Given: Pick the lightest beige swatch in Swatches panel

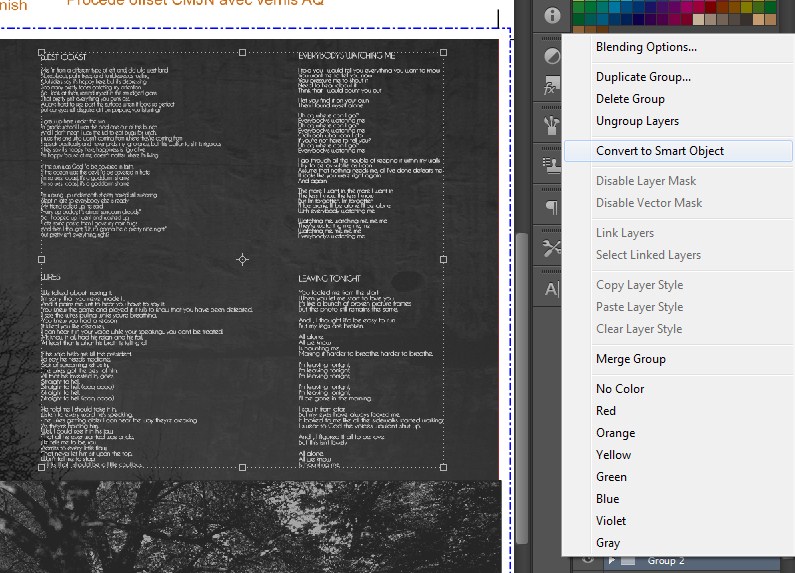Looking at the screenshot, I should tap(699, 19).
